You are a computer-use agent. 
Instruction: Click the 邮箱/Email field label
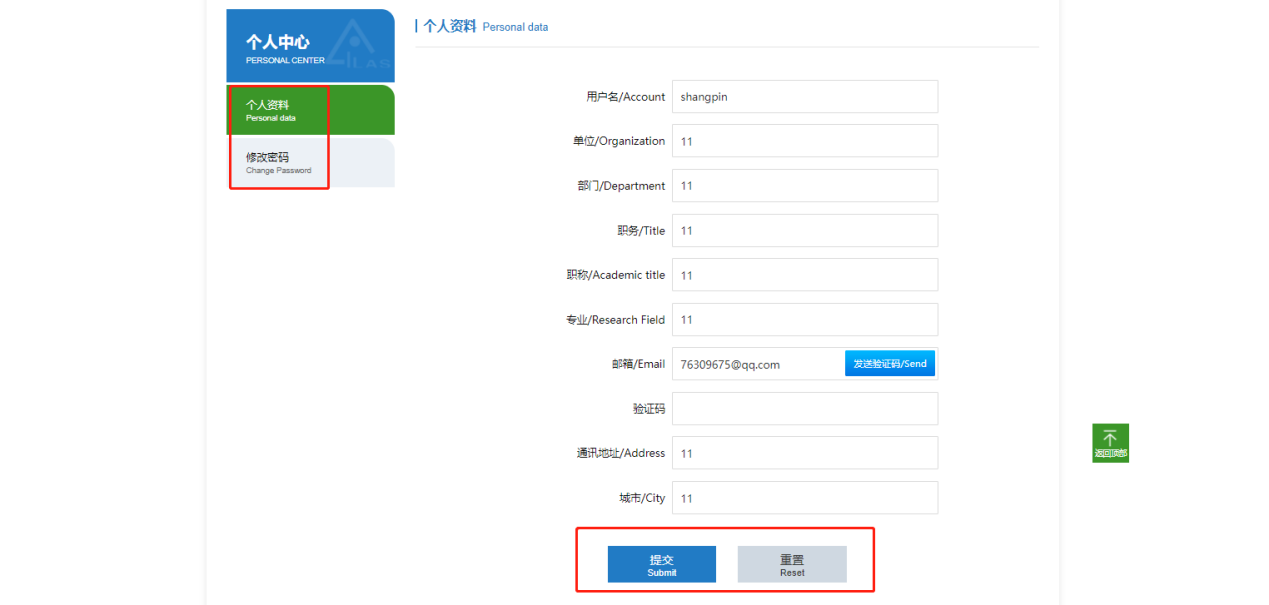[638, 365]
